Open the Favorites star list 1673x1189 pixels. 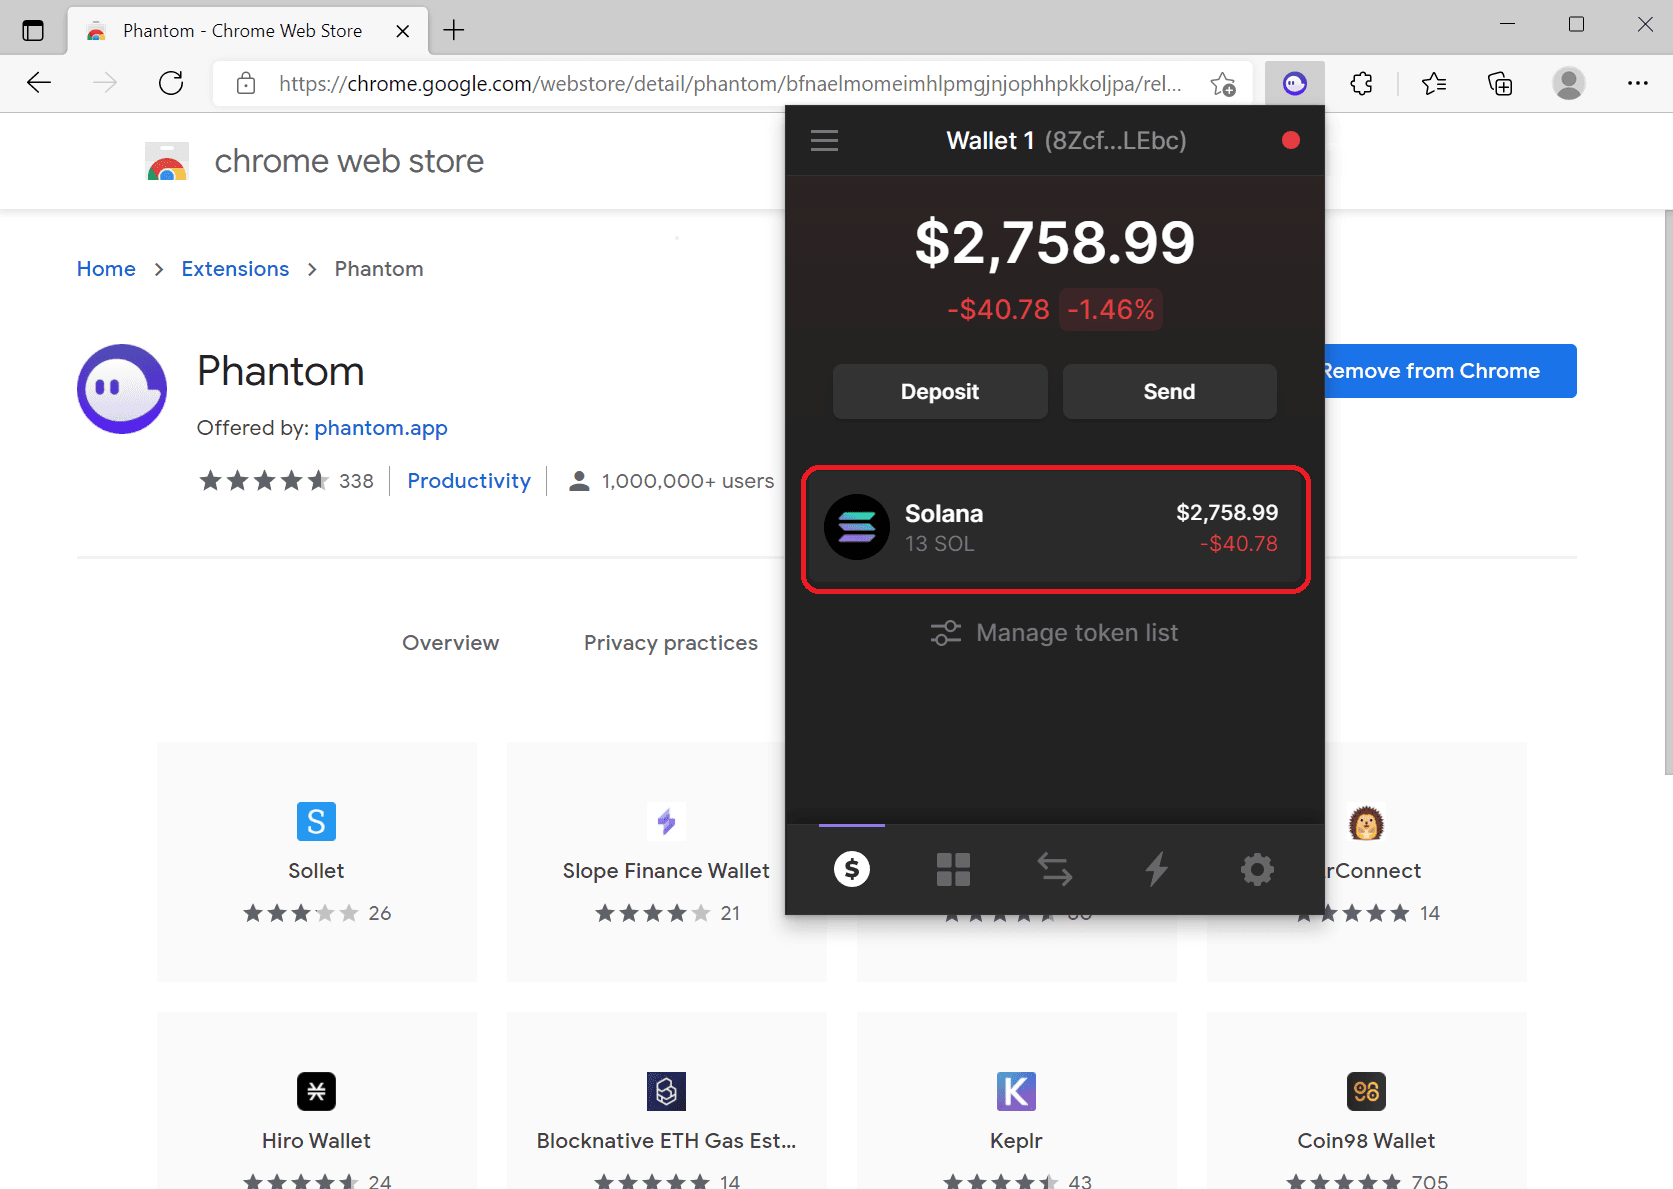pos(1434,83)
